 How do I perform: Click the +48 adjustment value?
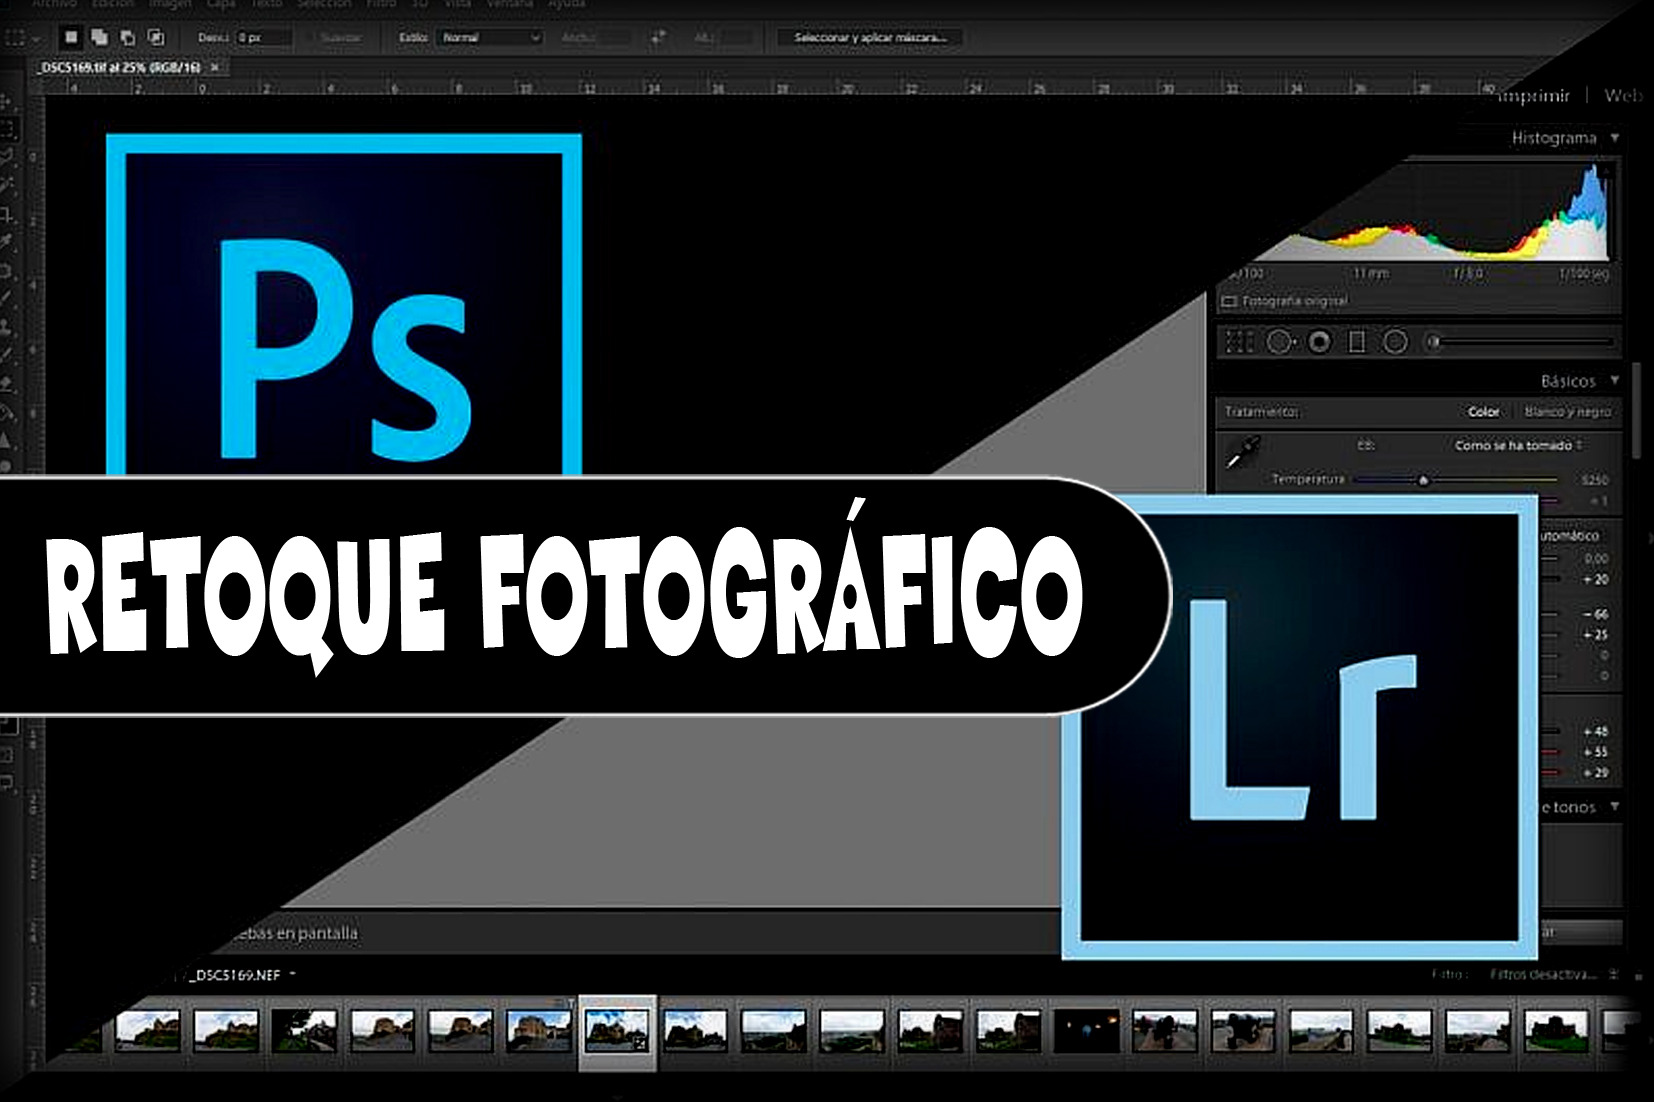point(1595,731)
